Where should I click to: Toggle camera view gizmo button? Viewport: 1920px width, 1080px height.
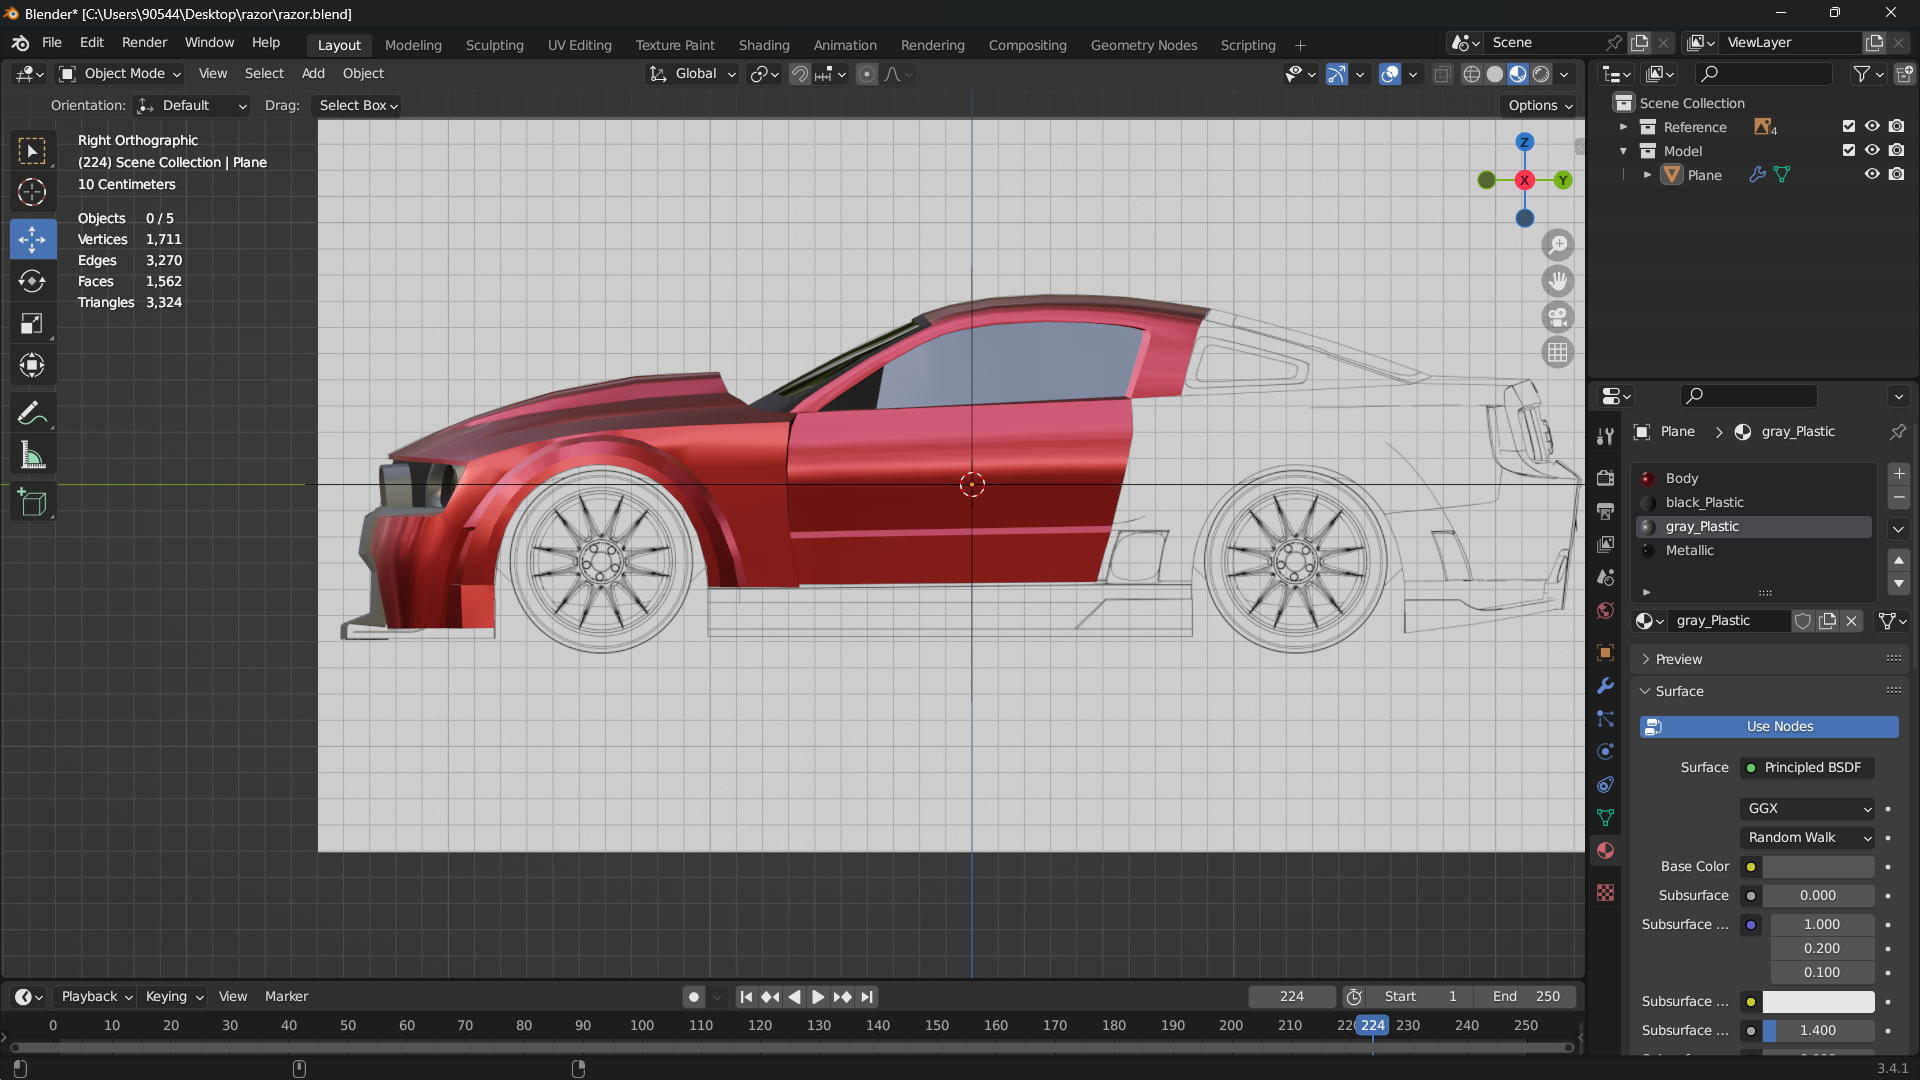1557,317
